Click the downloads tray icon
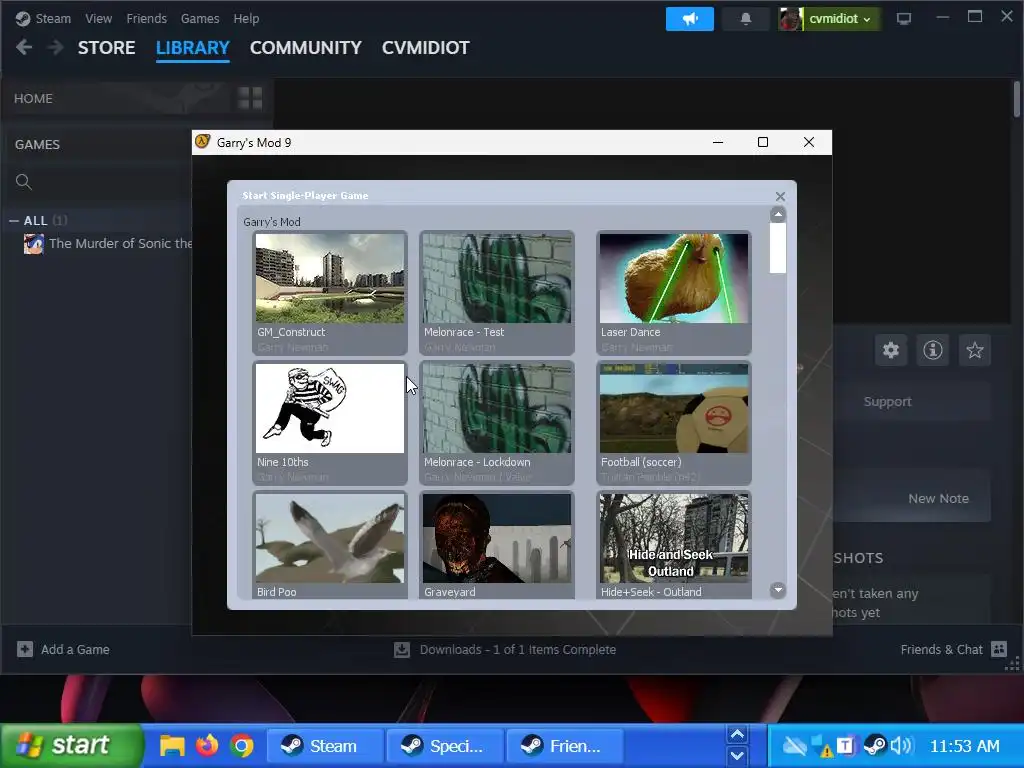The image size is (1024, 768). point(402,650)
